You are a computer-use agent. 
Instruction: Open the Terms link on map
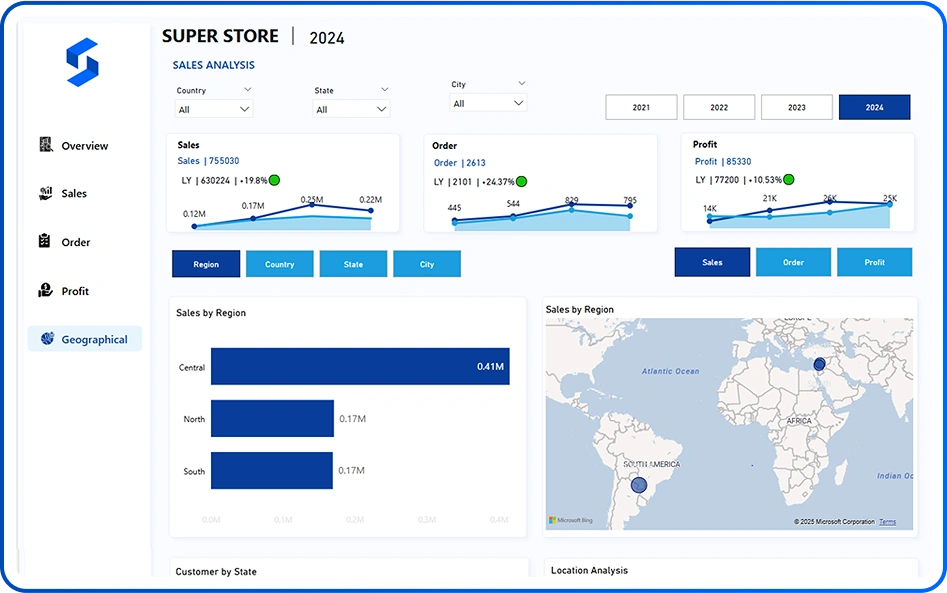click(x=887, y=522)
